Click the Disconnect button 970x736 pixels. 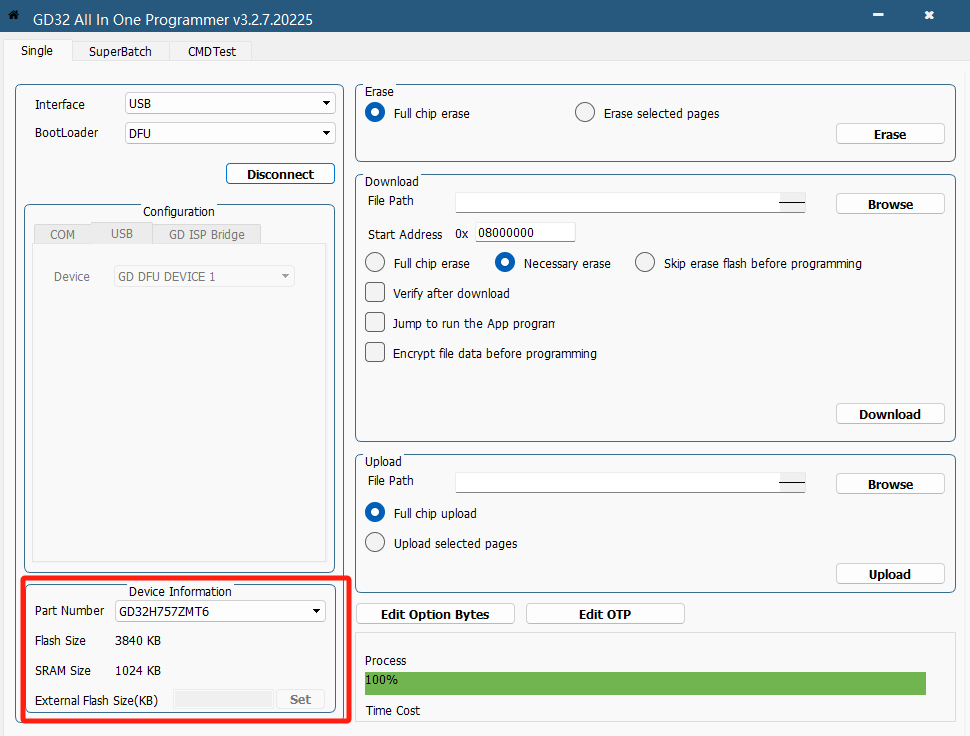pyautogui.click(x=280, y=174)
